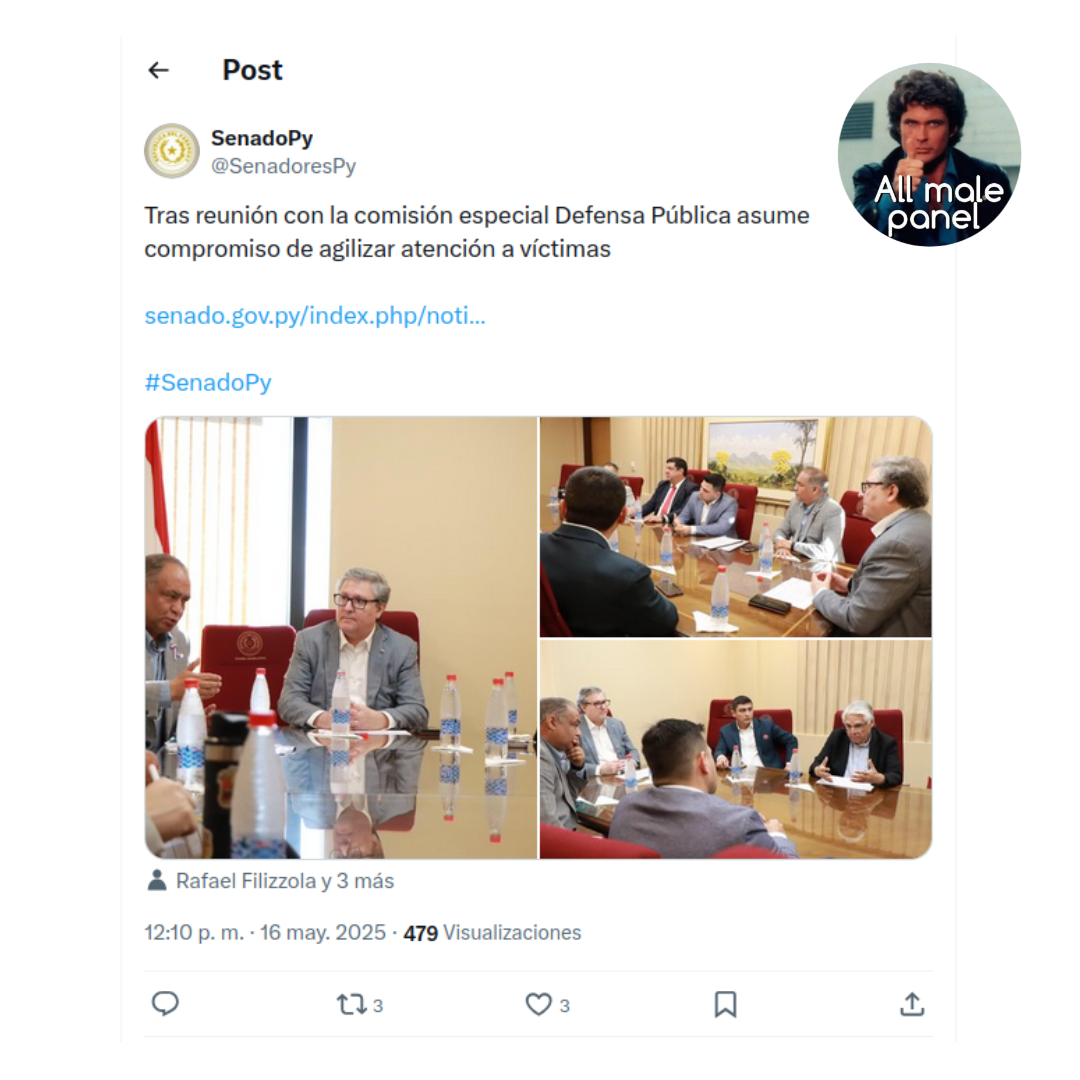Open the reply comment icon
Image resolution: width=1080 pixels, height=1080 pixels.
[165, 1004]
